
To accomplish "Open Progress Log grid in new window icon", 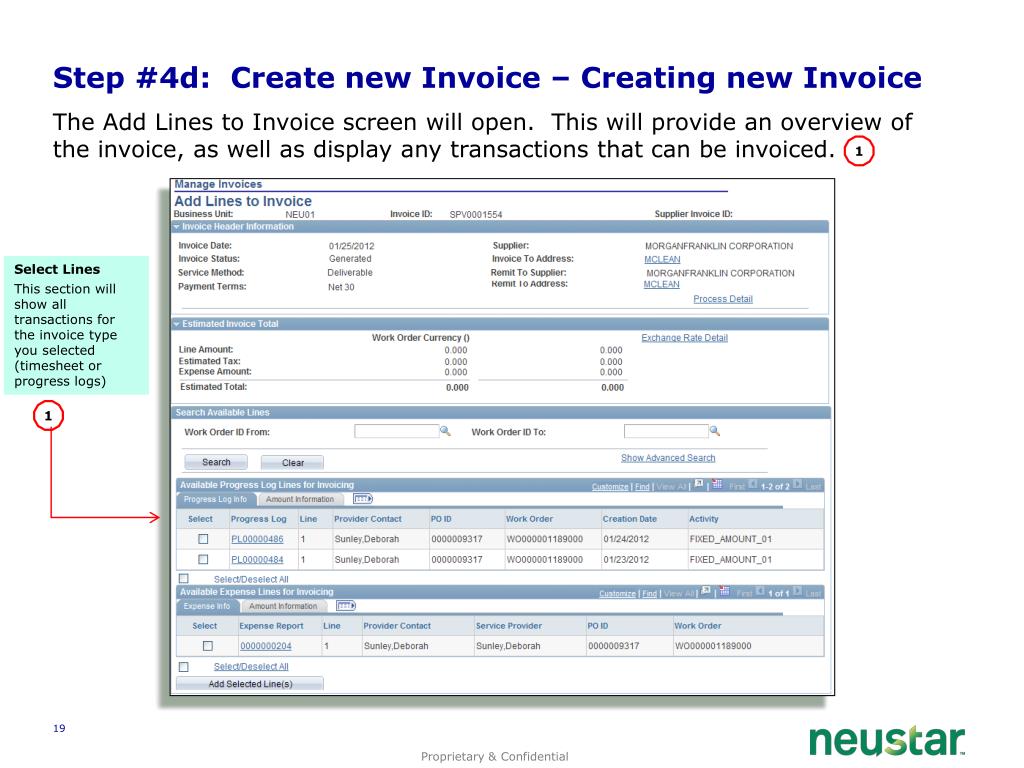I will tap(699, 484).
